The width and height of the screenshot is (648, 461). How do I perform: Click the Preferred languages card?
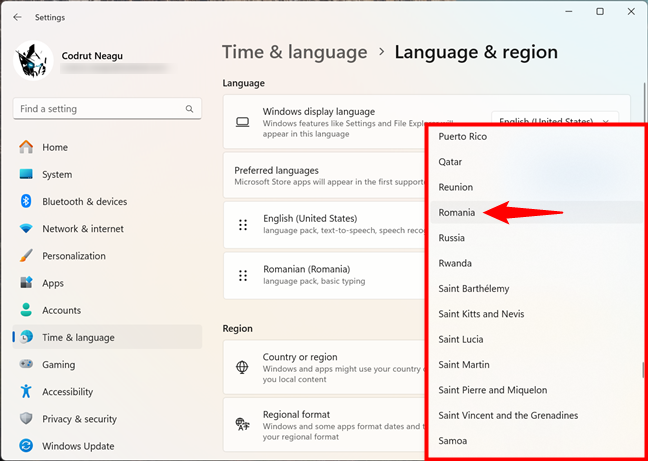tap(324, 176)
